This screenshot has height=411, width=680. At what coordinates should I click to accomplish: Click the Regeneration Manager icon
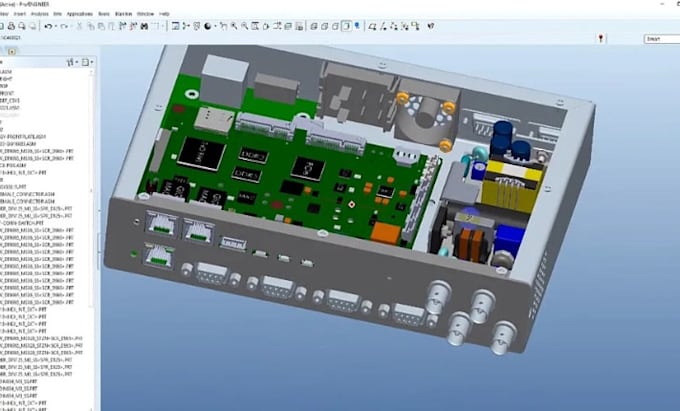tap(133, 26)
